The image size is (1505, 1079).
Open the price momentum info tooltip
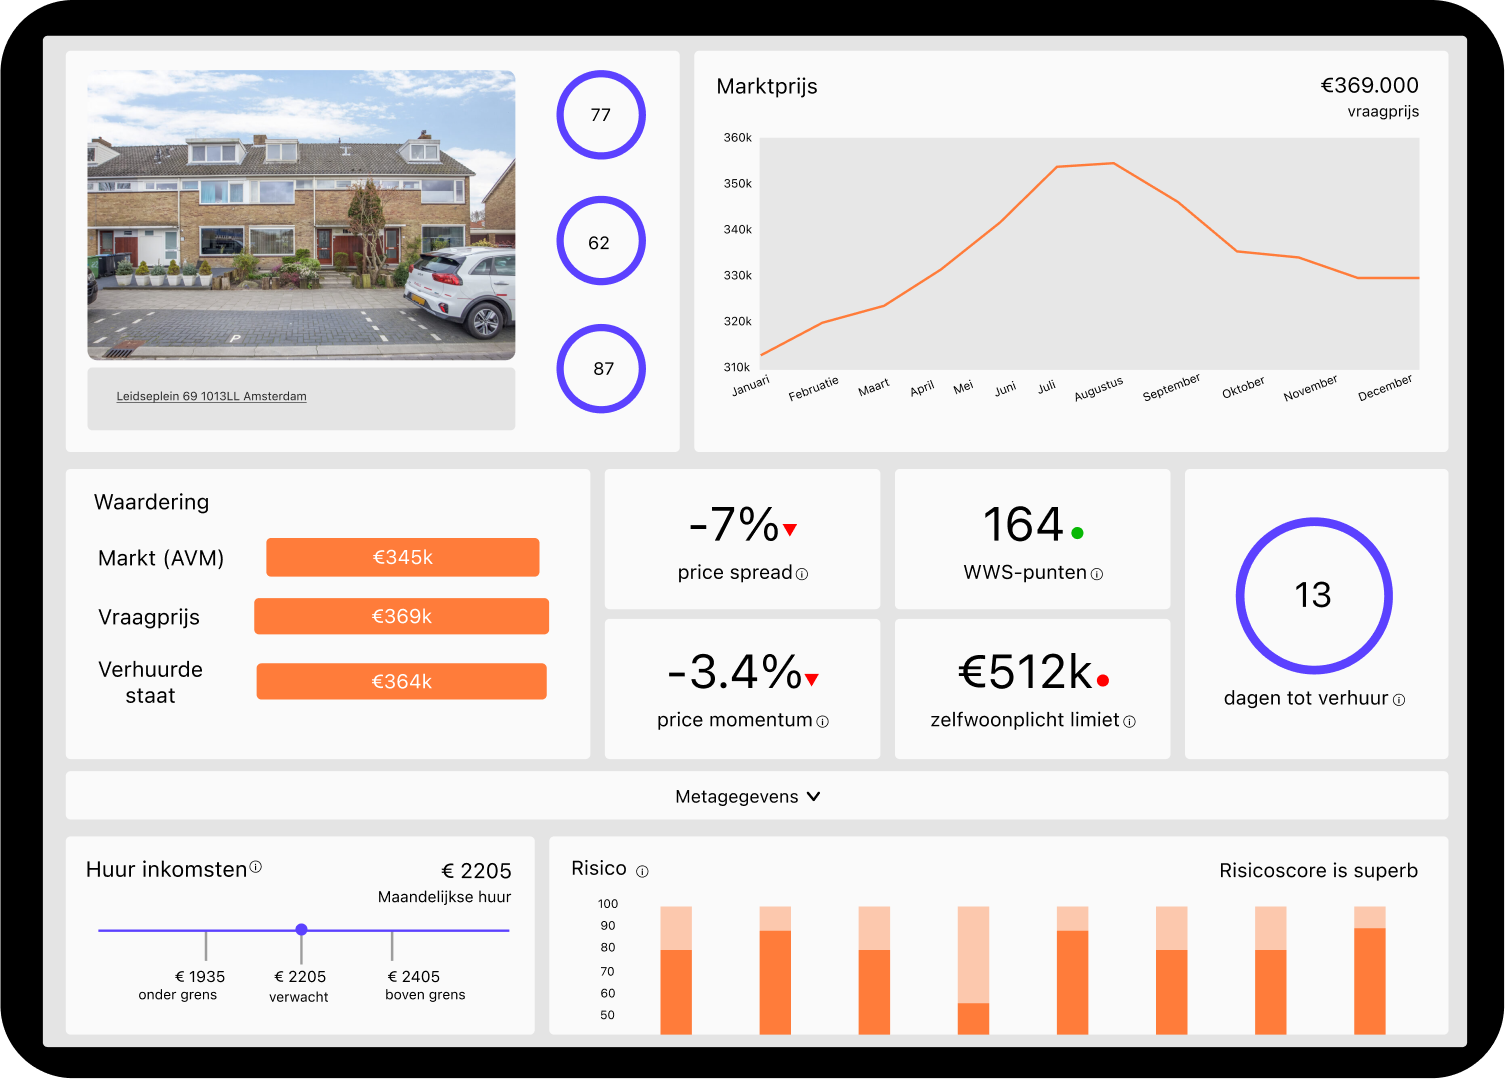pyautogui.click(x=822, y=720)
